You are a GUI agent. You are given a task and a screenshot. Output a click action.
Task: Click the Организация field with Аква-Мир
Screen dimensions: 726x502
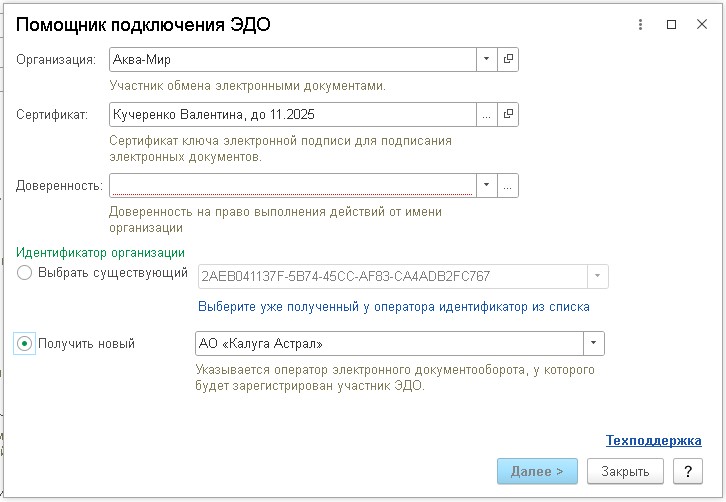pyautogui.click(x=293, y=59)
